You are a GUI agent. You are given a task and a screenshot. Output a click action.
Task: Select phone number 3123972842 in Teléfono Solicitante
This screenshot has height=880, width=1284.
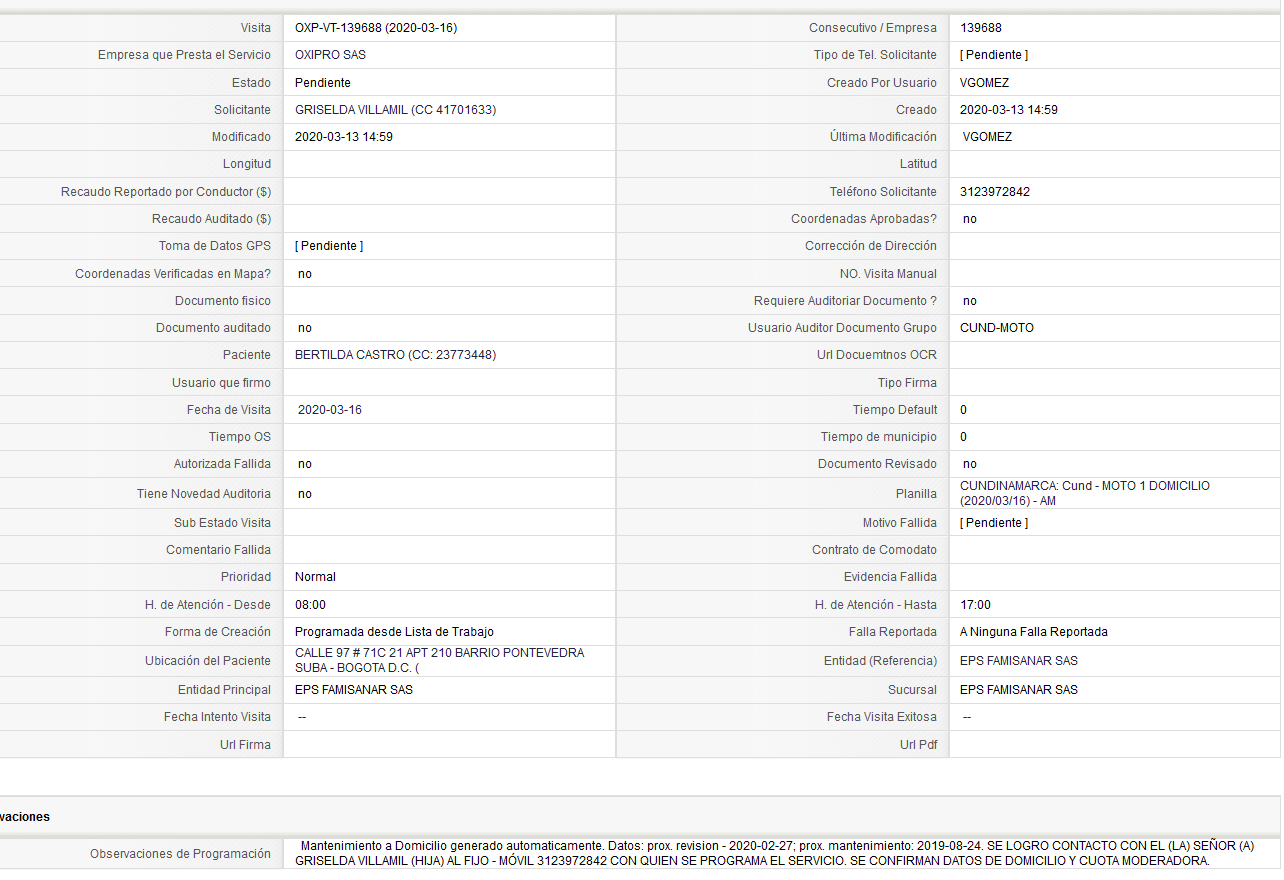tap(995, 192)
